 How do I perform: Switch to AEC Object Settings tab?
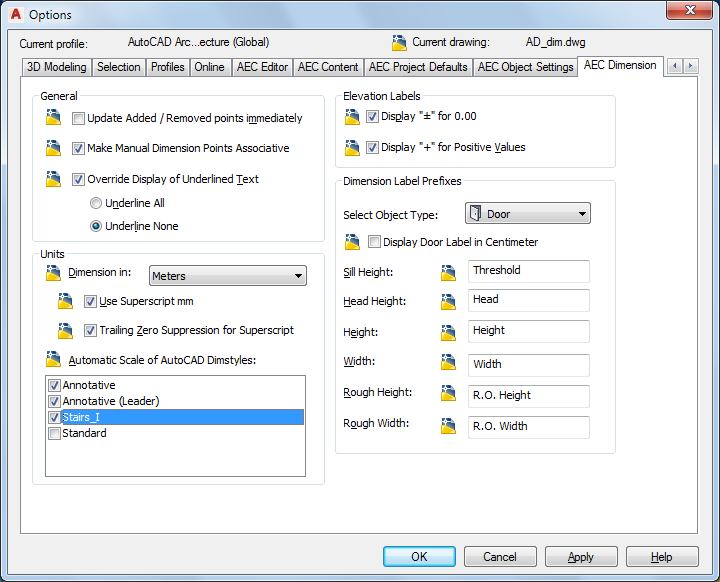click(x=525, y=67)
